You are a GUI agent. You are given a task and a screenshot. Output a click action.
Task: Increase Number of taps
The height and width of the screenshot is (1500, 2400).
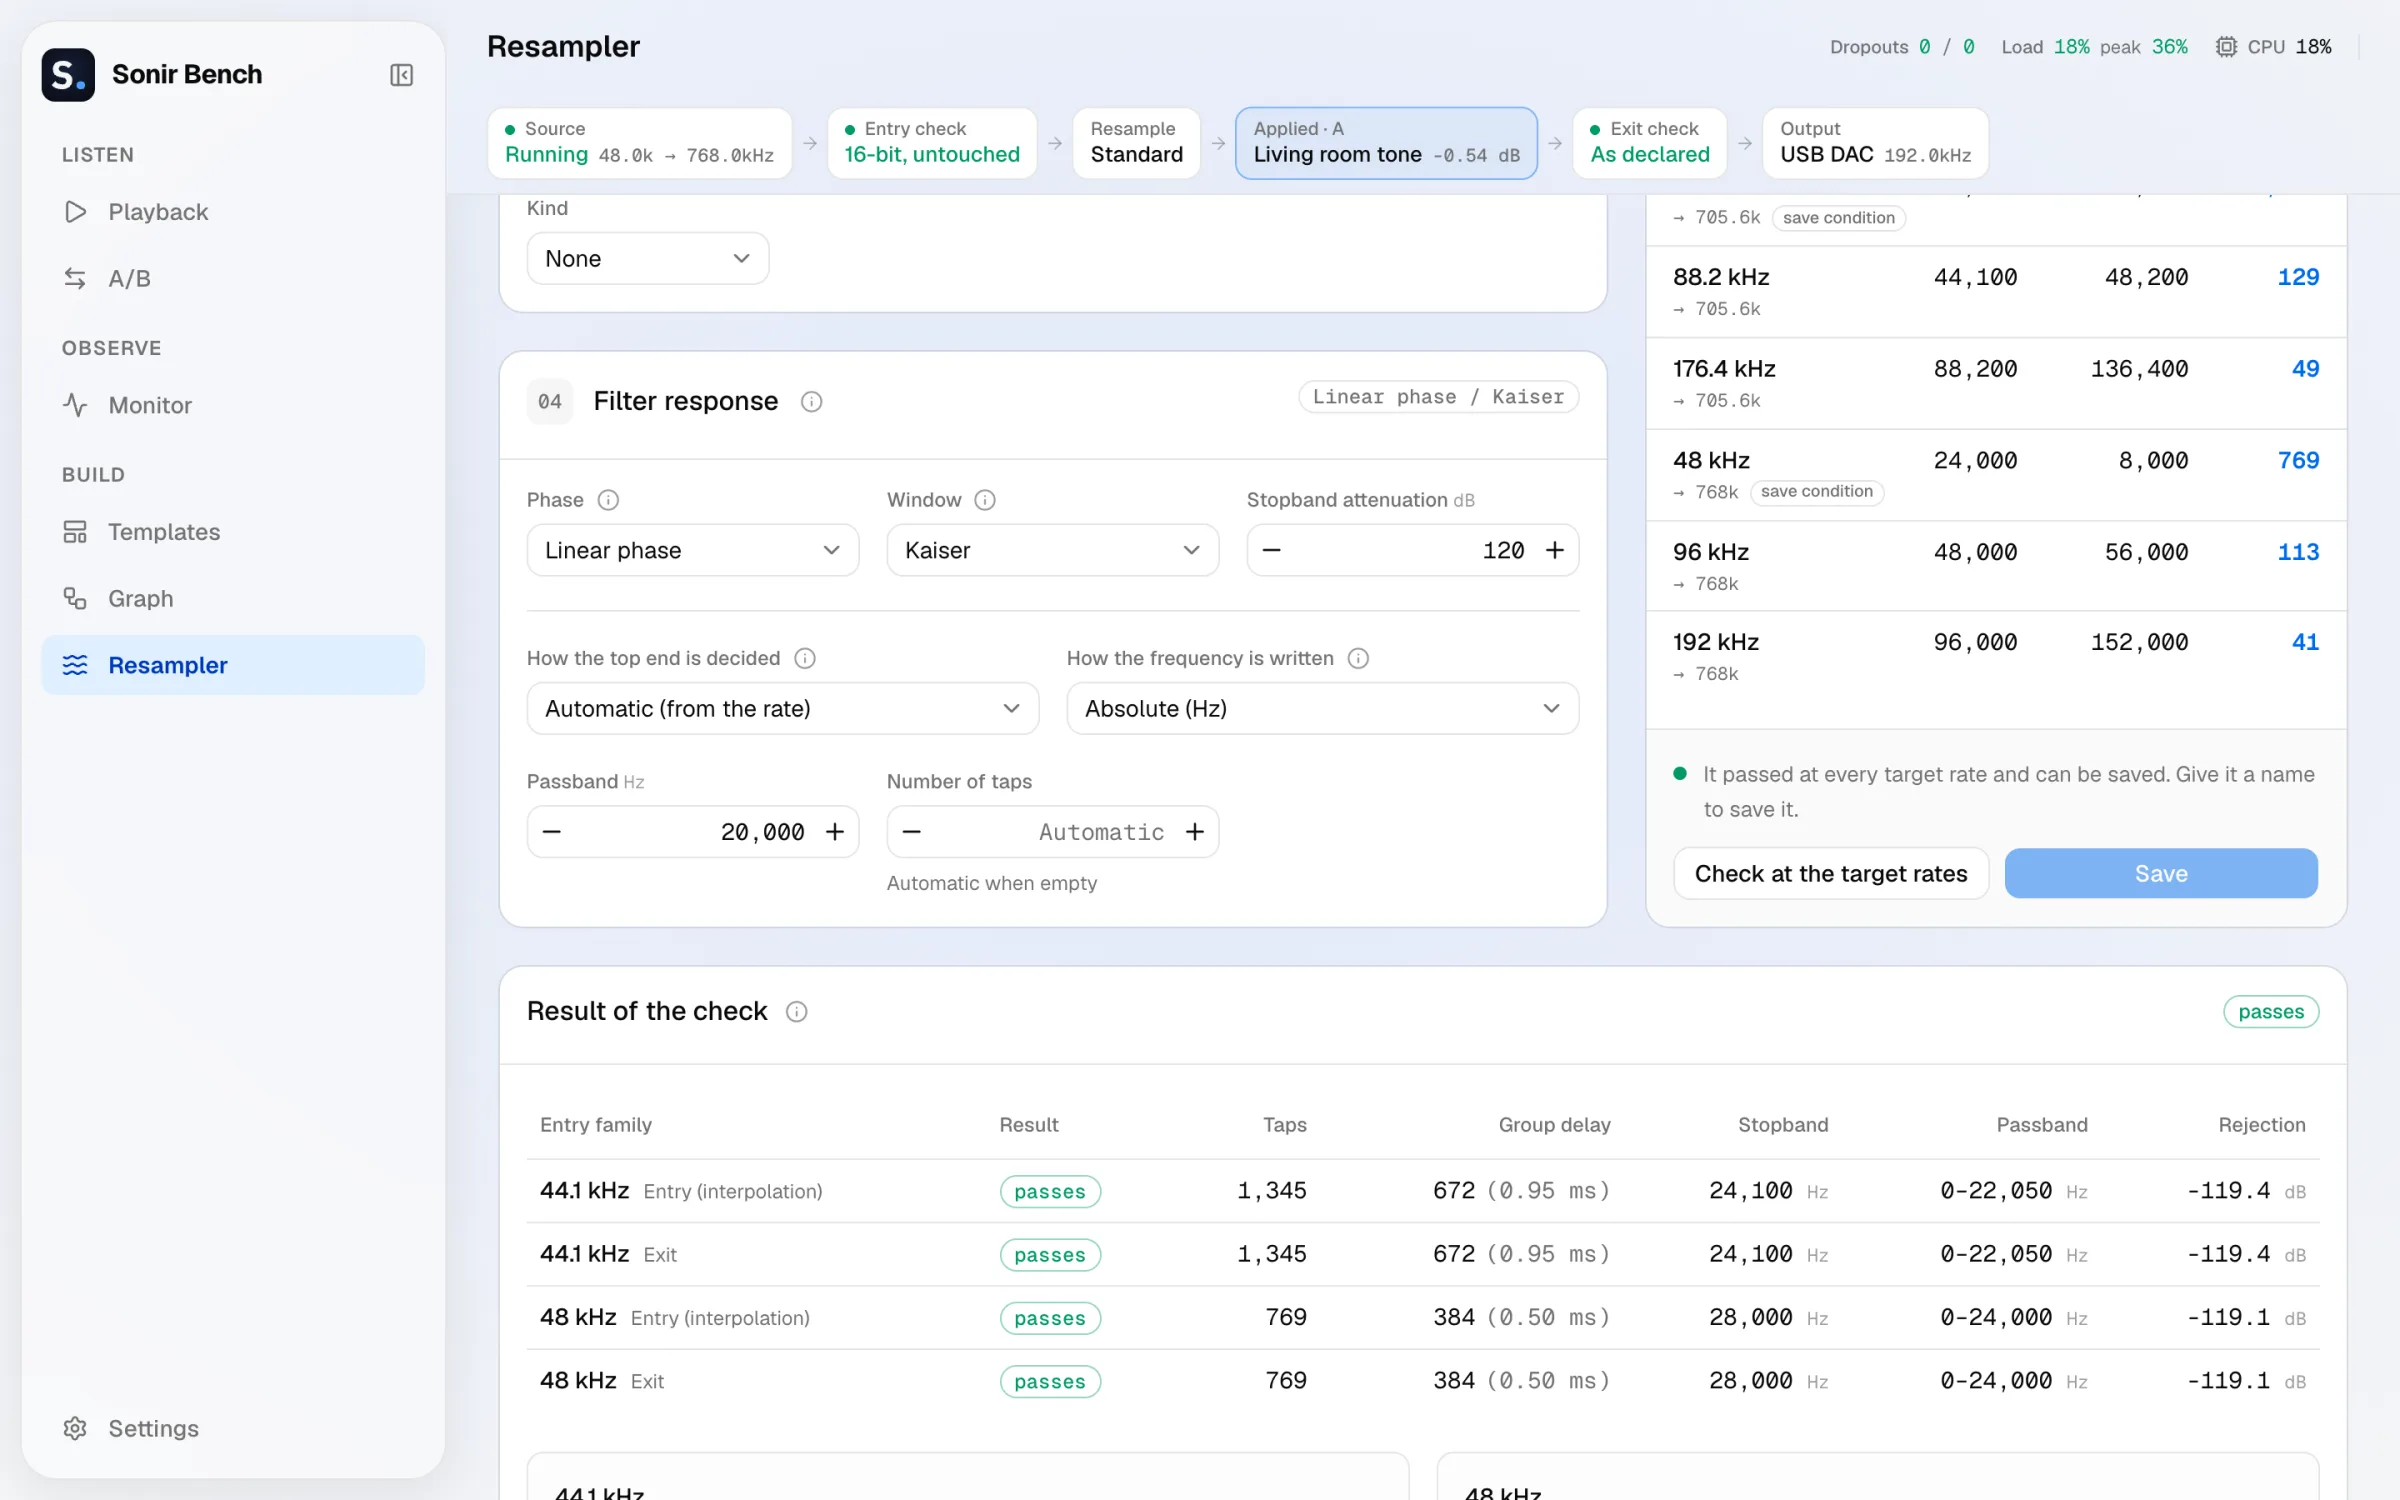(1195, 832)
